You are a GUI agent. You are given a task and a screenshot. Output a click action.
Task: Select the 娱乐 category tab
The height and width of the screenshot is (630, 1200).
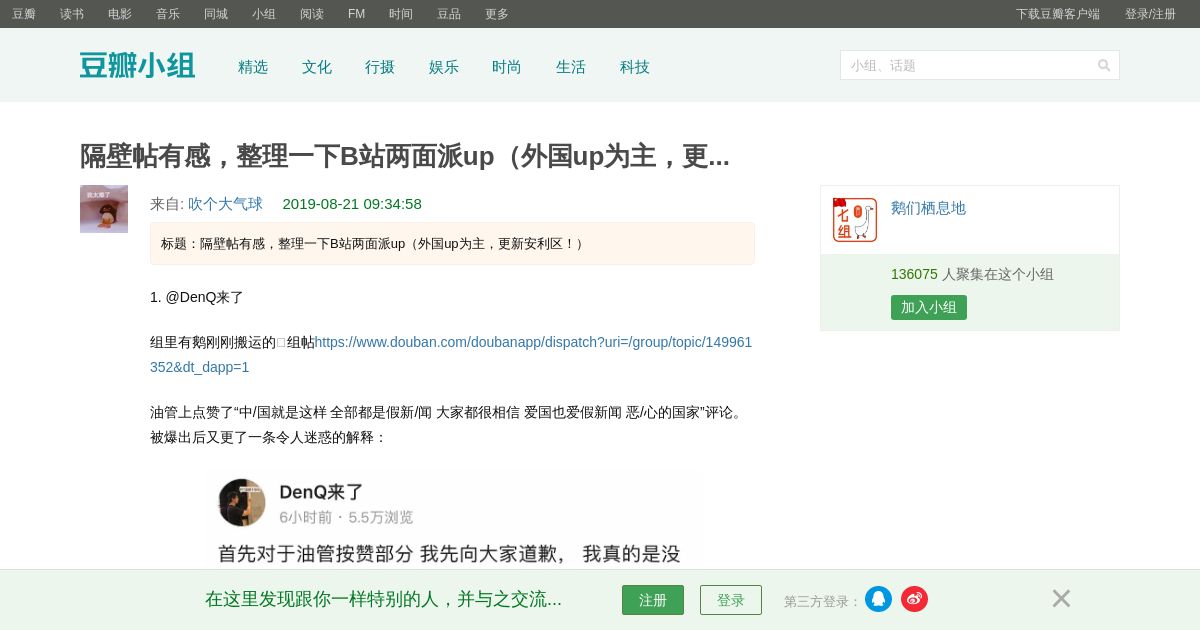click(444, 67)
